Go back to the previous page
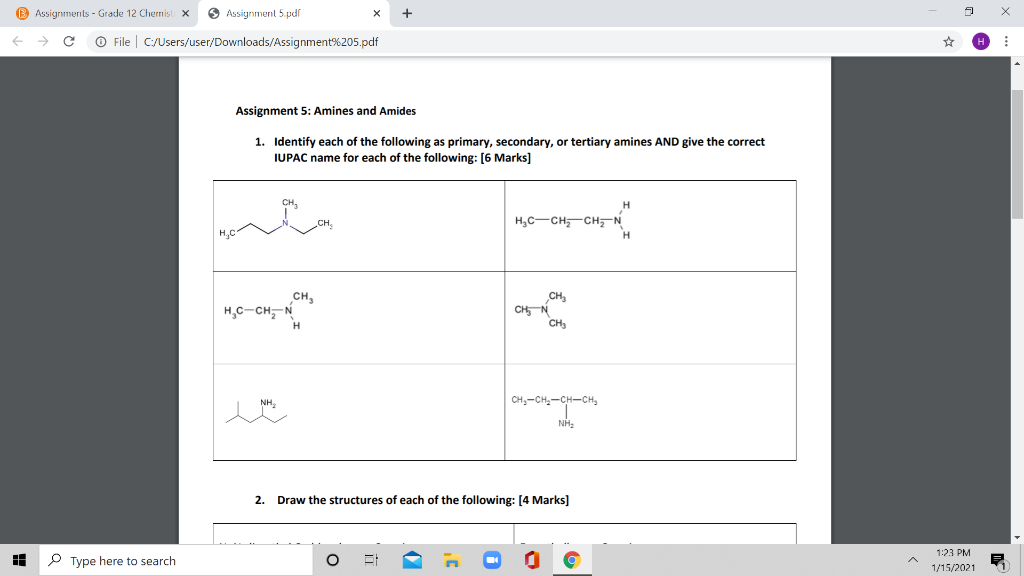Screen dimensions: 1024x576 (x=17, y=43)
